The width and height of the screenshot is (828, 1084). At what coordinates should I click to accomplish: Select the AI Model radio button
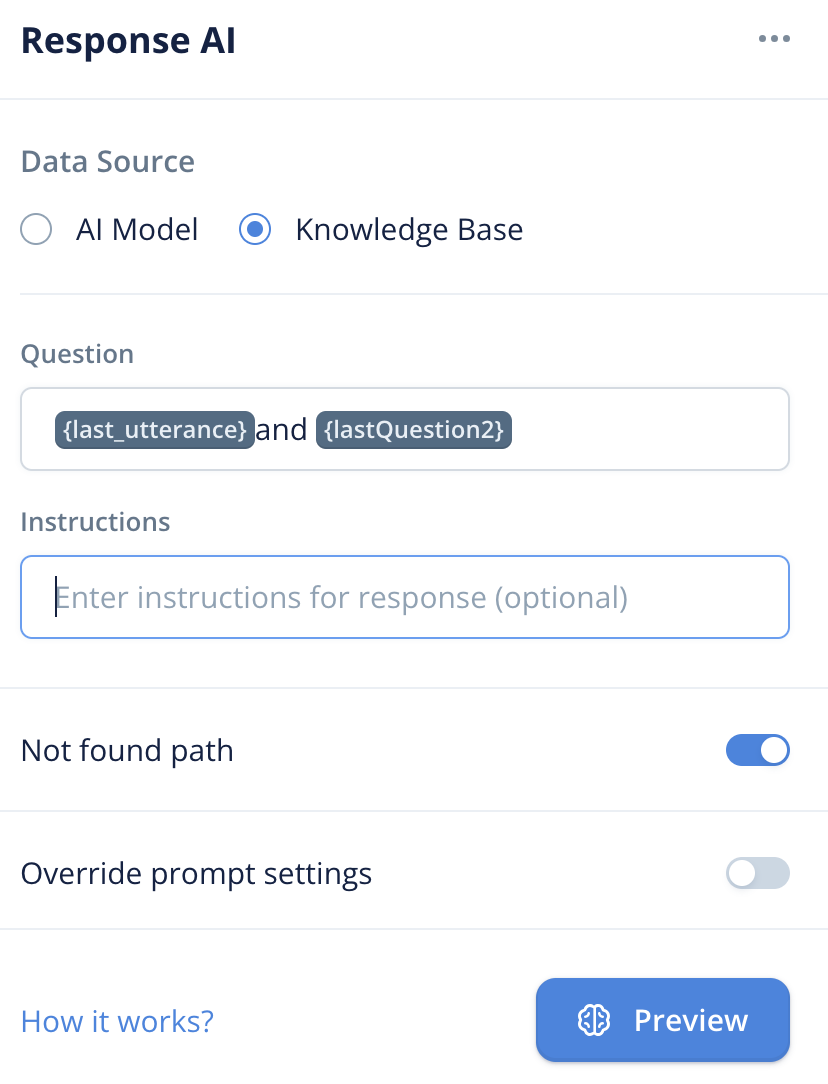click(x=36, y=229)
